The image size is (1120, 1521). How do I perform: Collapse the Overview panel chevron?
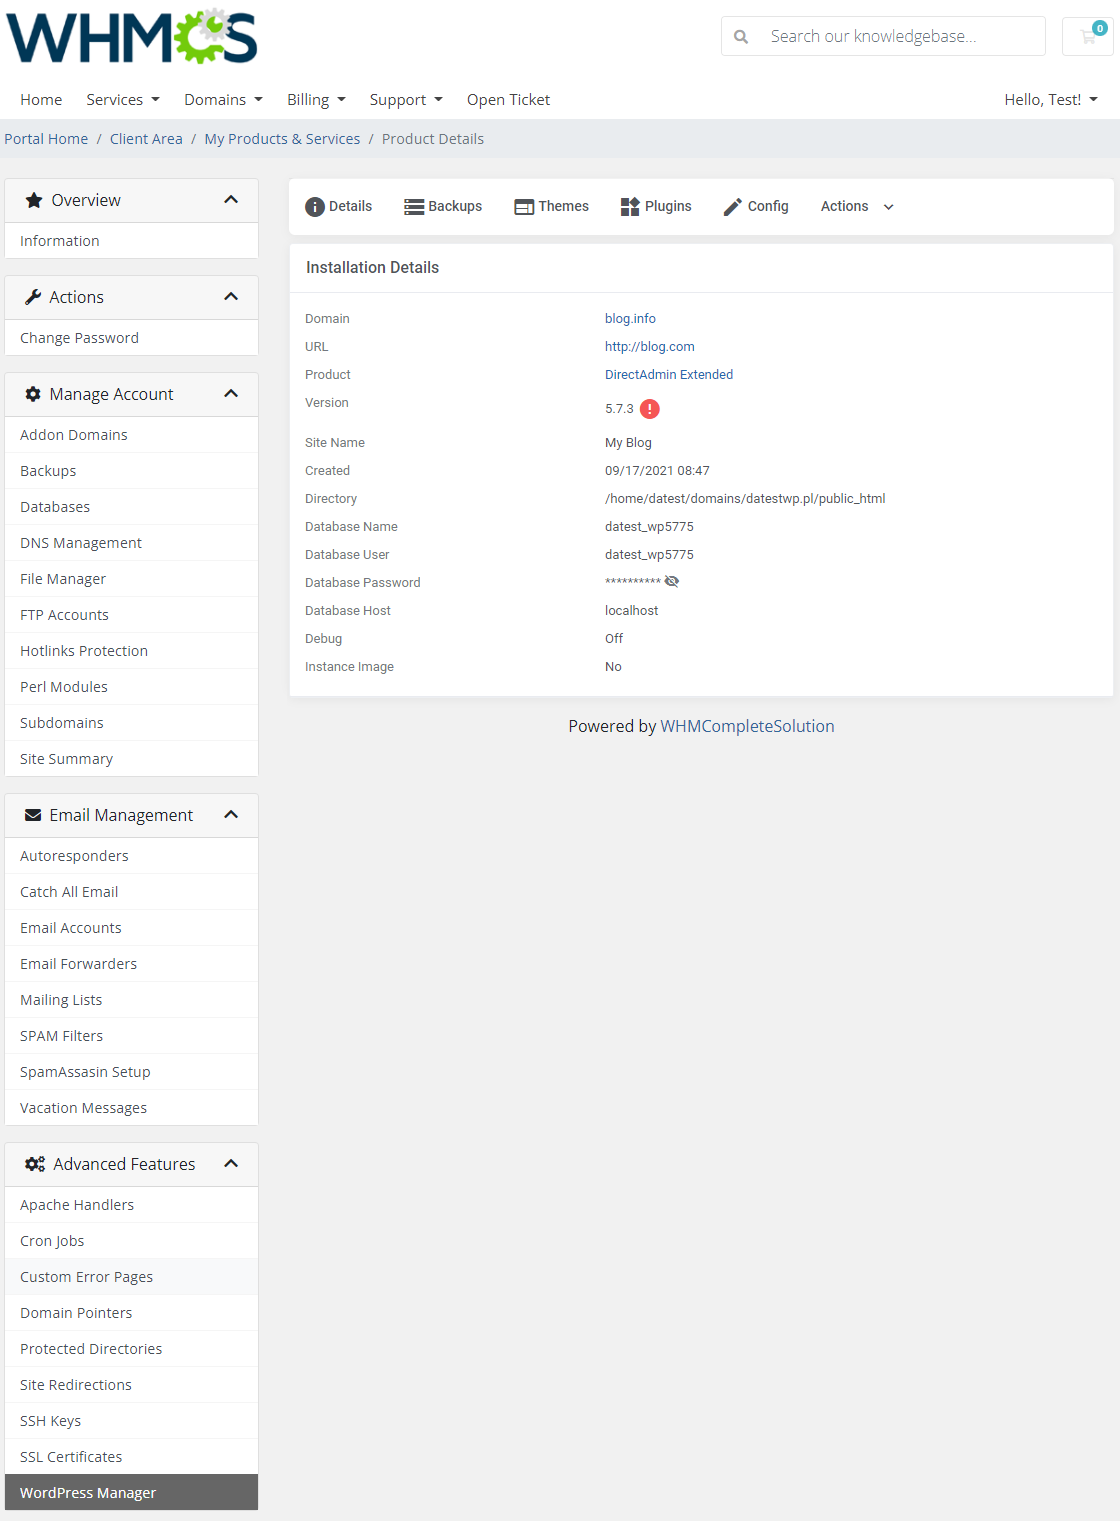pos(231,200)
